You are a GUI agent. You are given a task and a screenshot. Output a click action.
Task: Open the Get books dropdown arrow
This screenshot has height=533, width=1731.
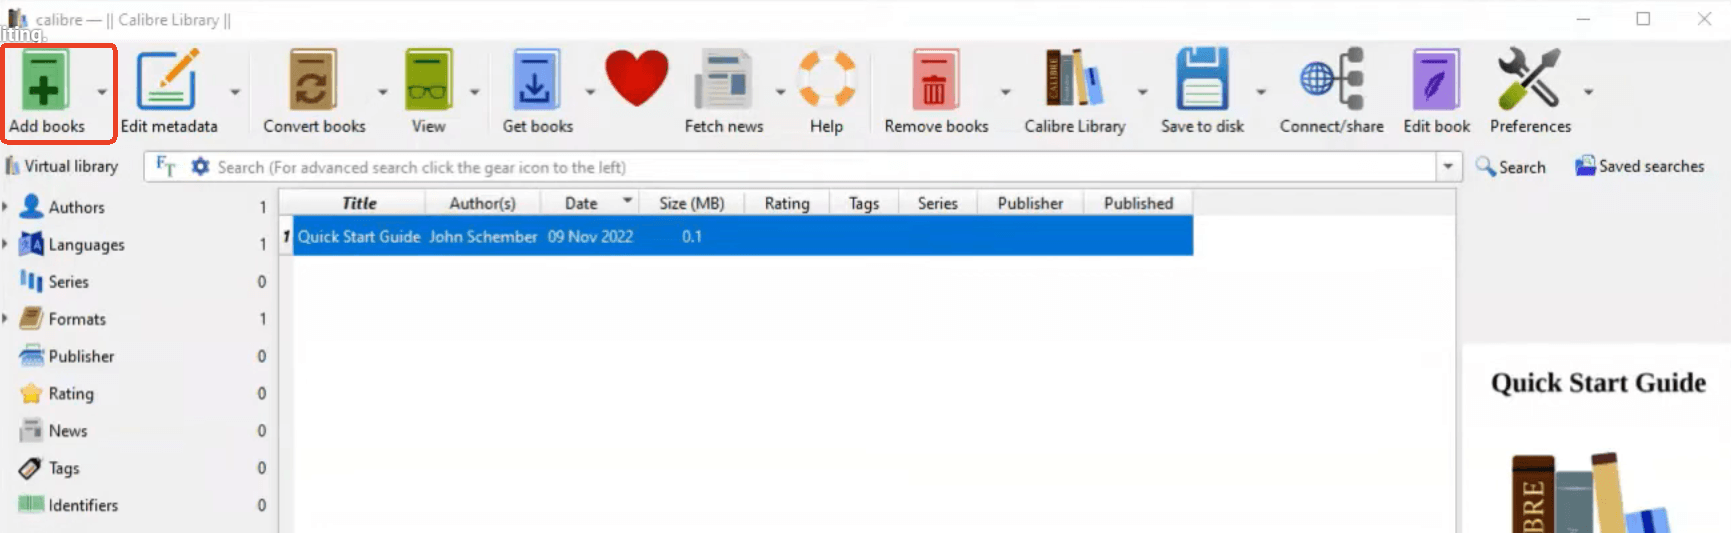(590, 92)
